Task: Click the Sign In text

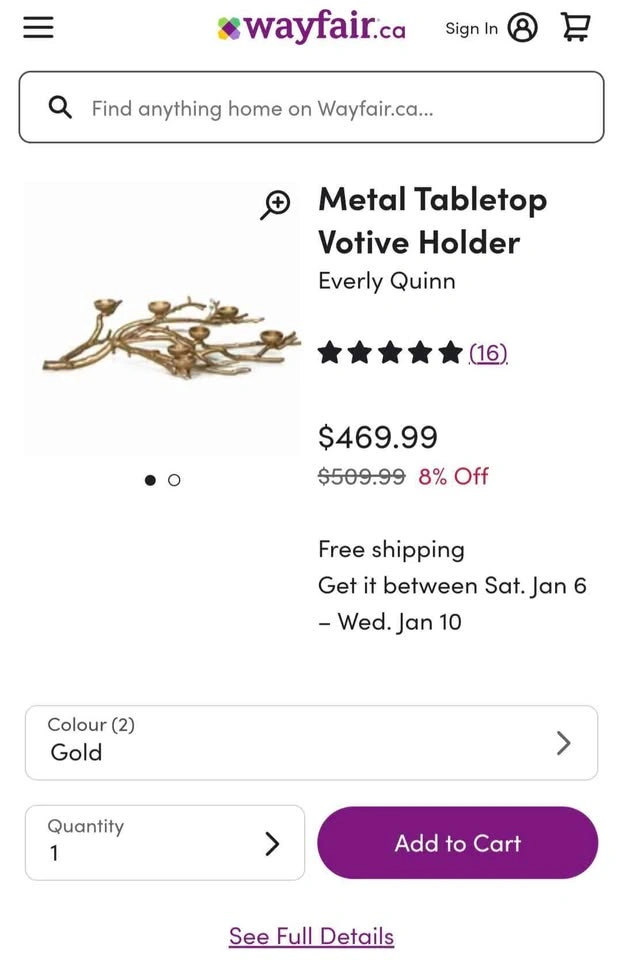Action: (x=471, y=28)
